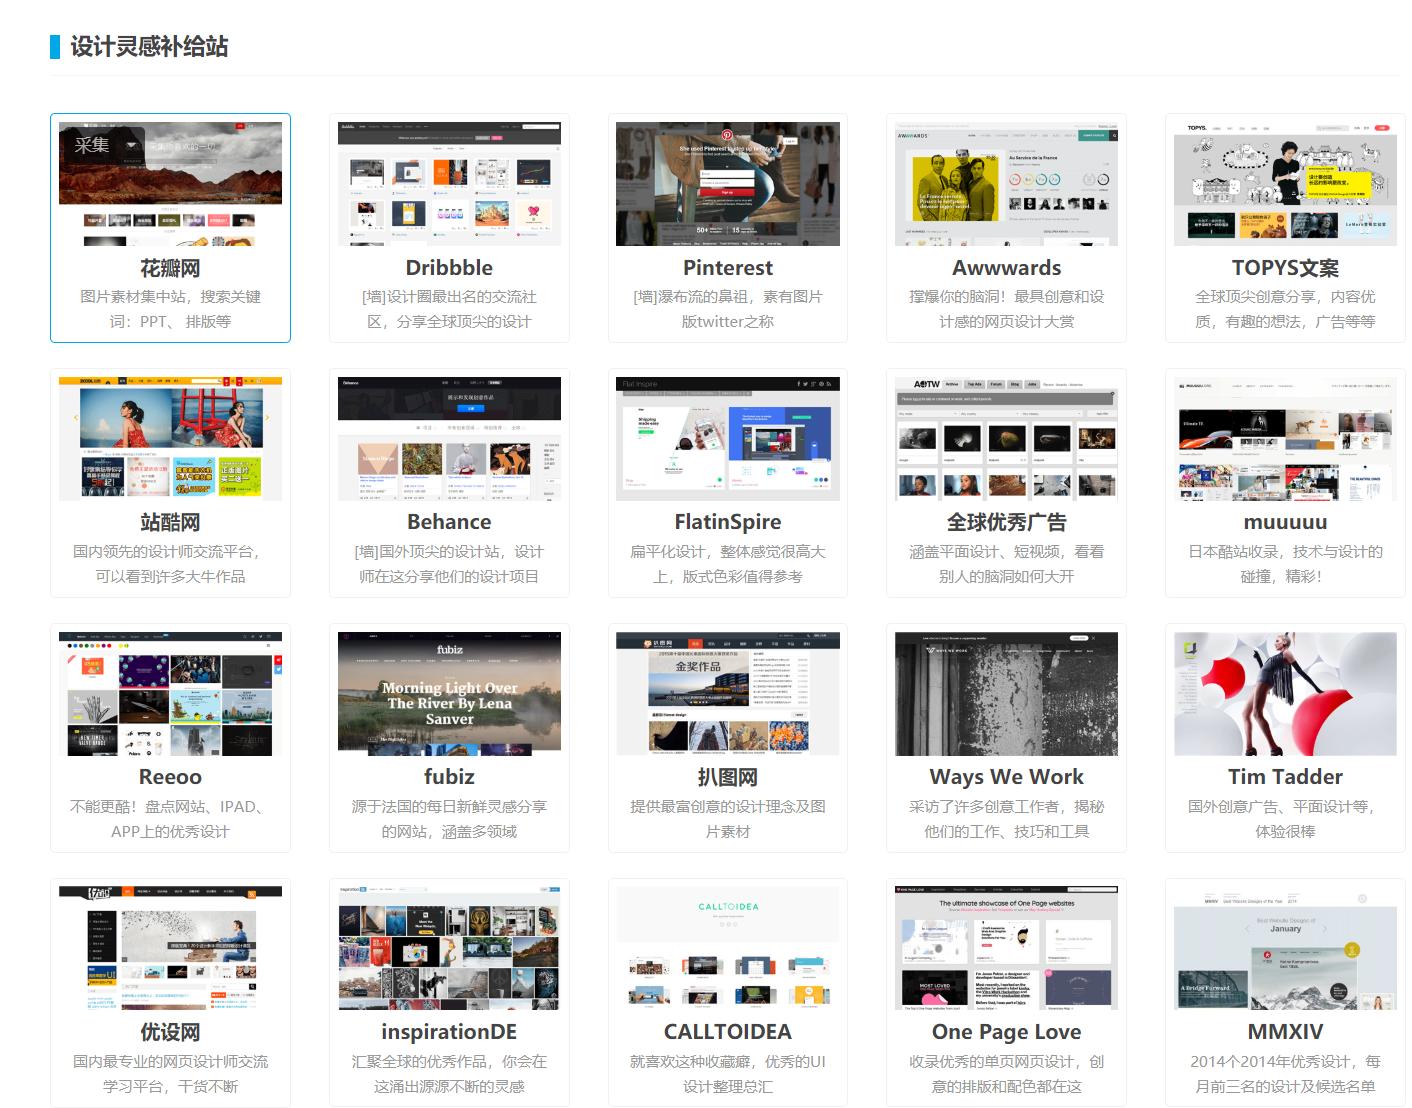
Task: Open the MMXIV title link
Action: click(x=1285, y=1032)
